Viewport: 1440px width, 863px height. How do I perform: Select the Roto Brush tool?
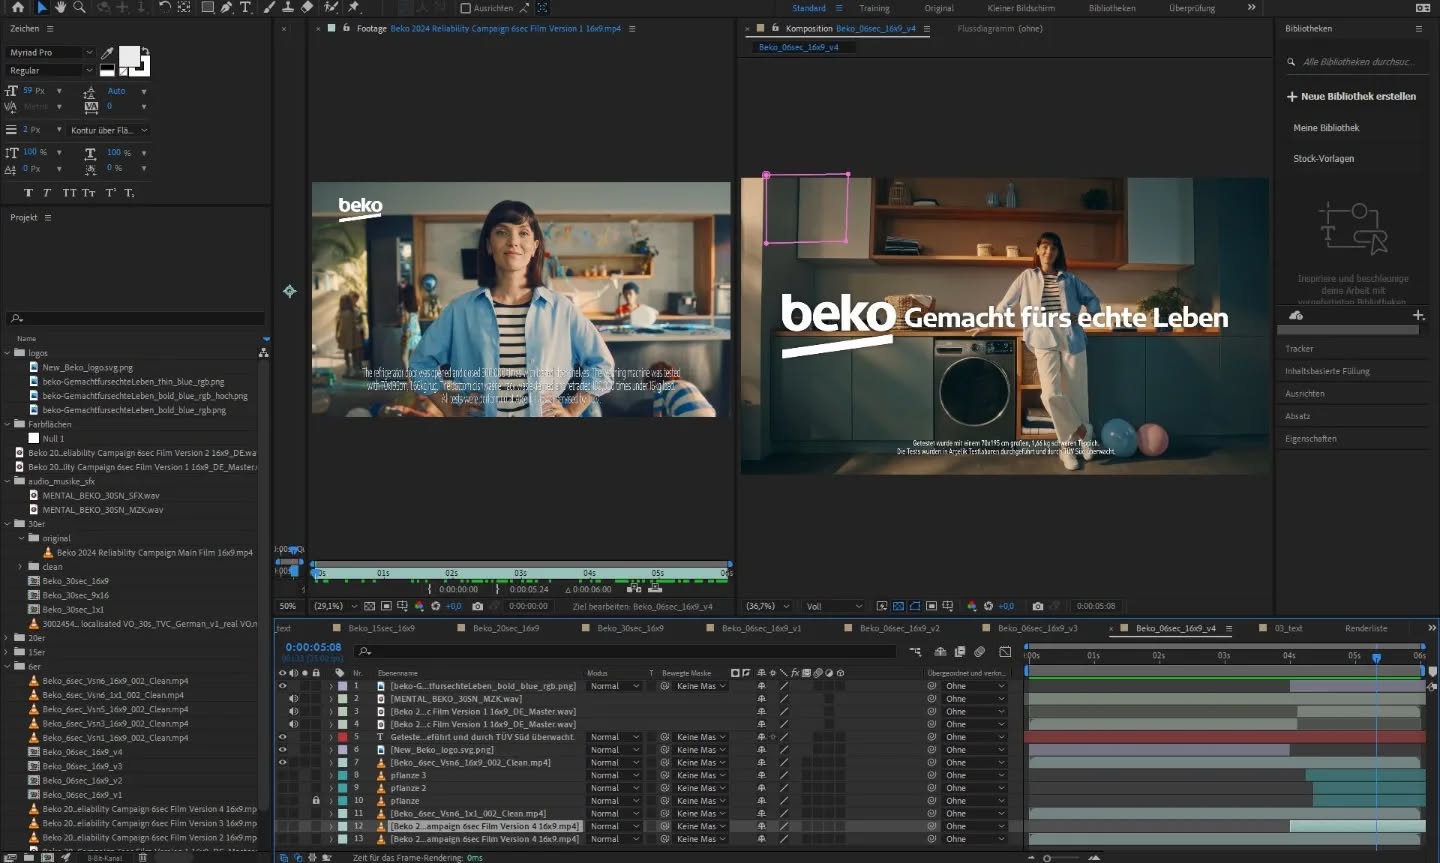[x=331, y=7]
